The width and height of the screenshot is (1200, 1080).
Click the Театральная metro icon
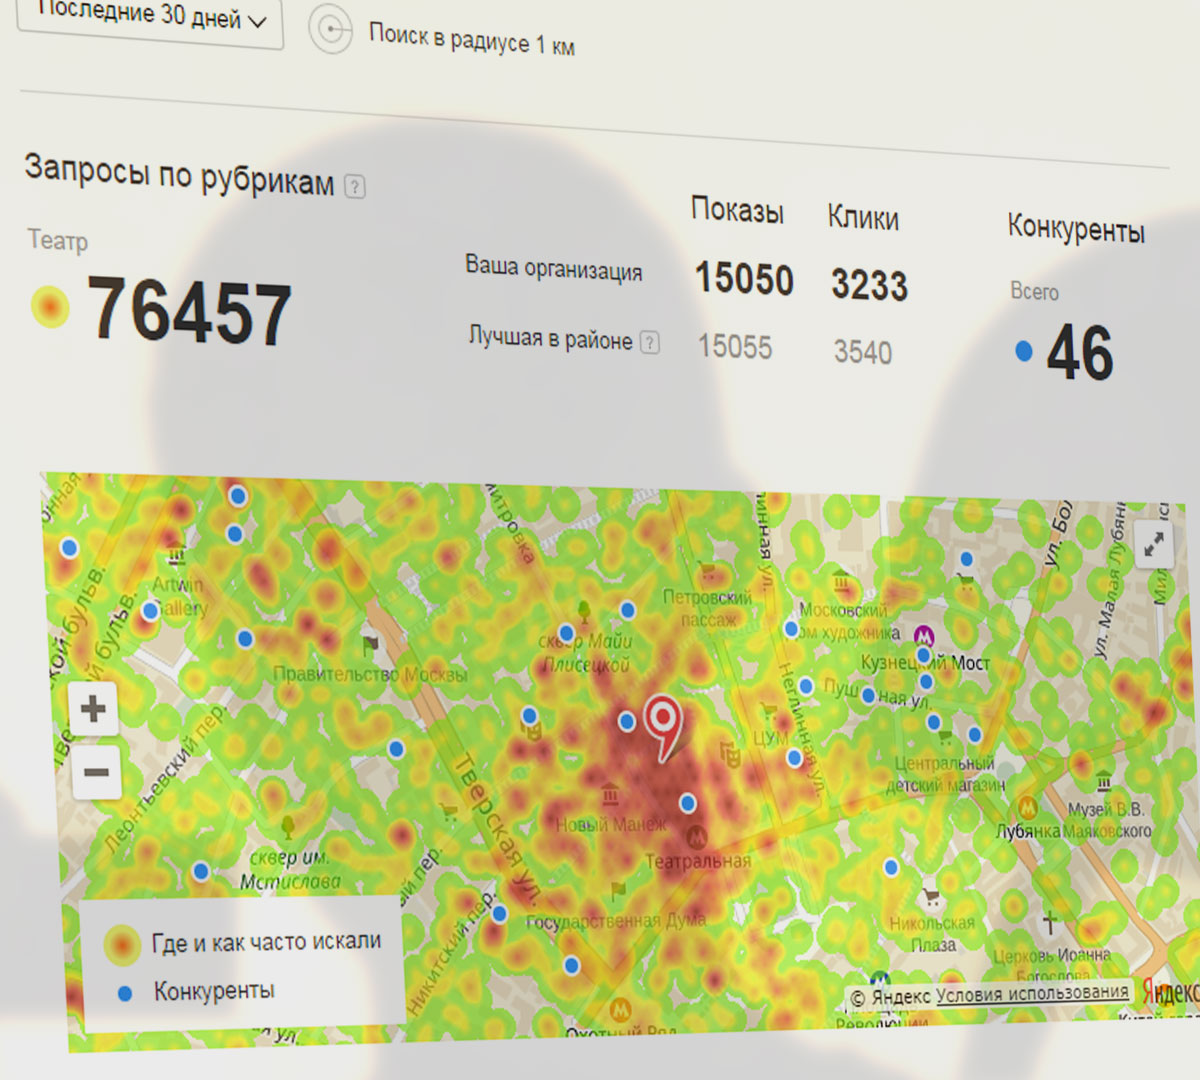point(697,836)
